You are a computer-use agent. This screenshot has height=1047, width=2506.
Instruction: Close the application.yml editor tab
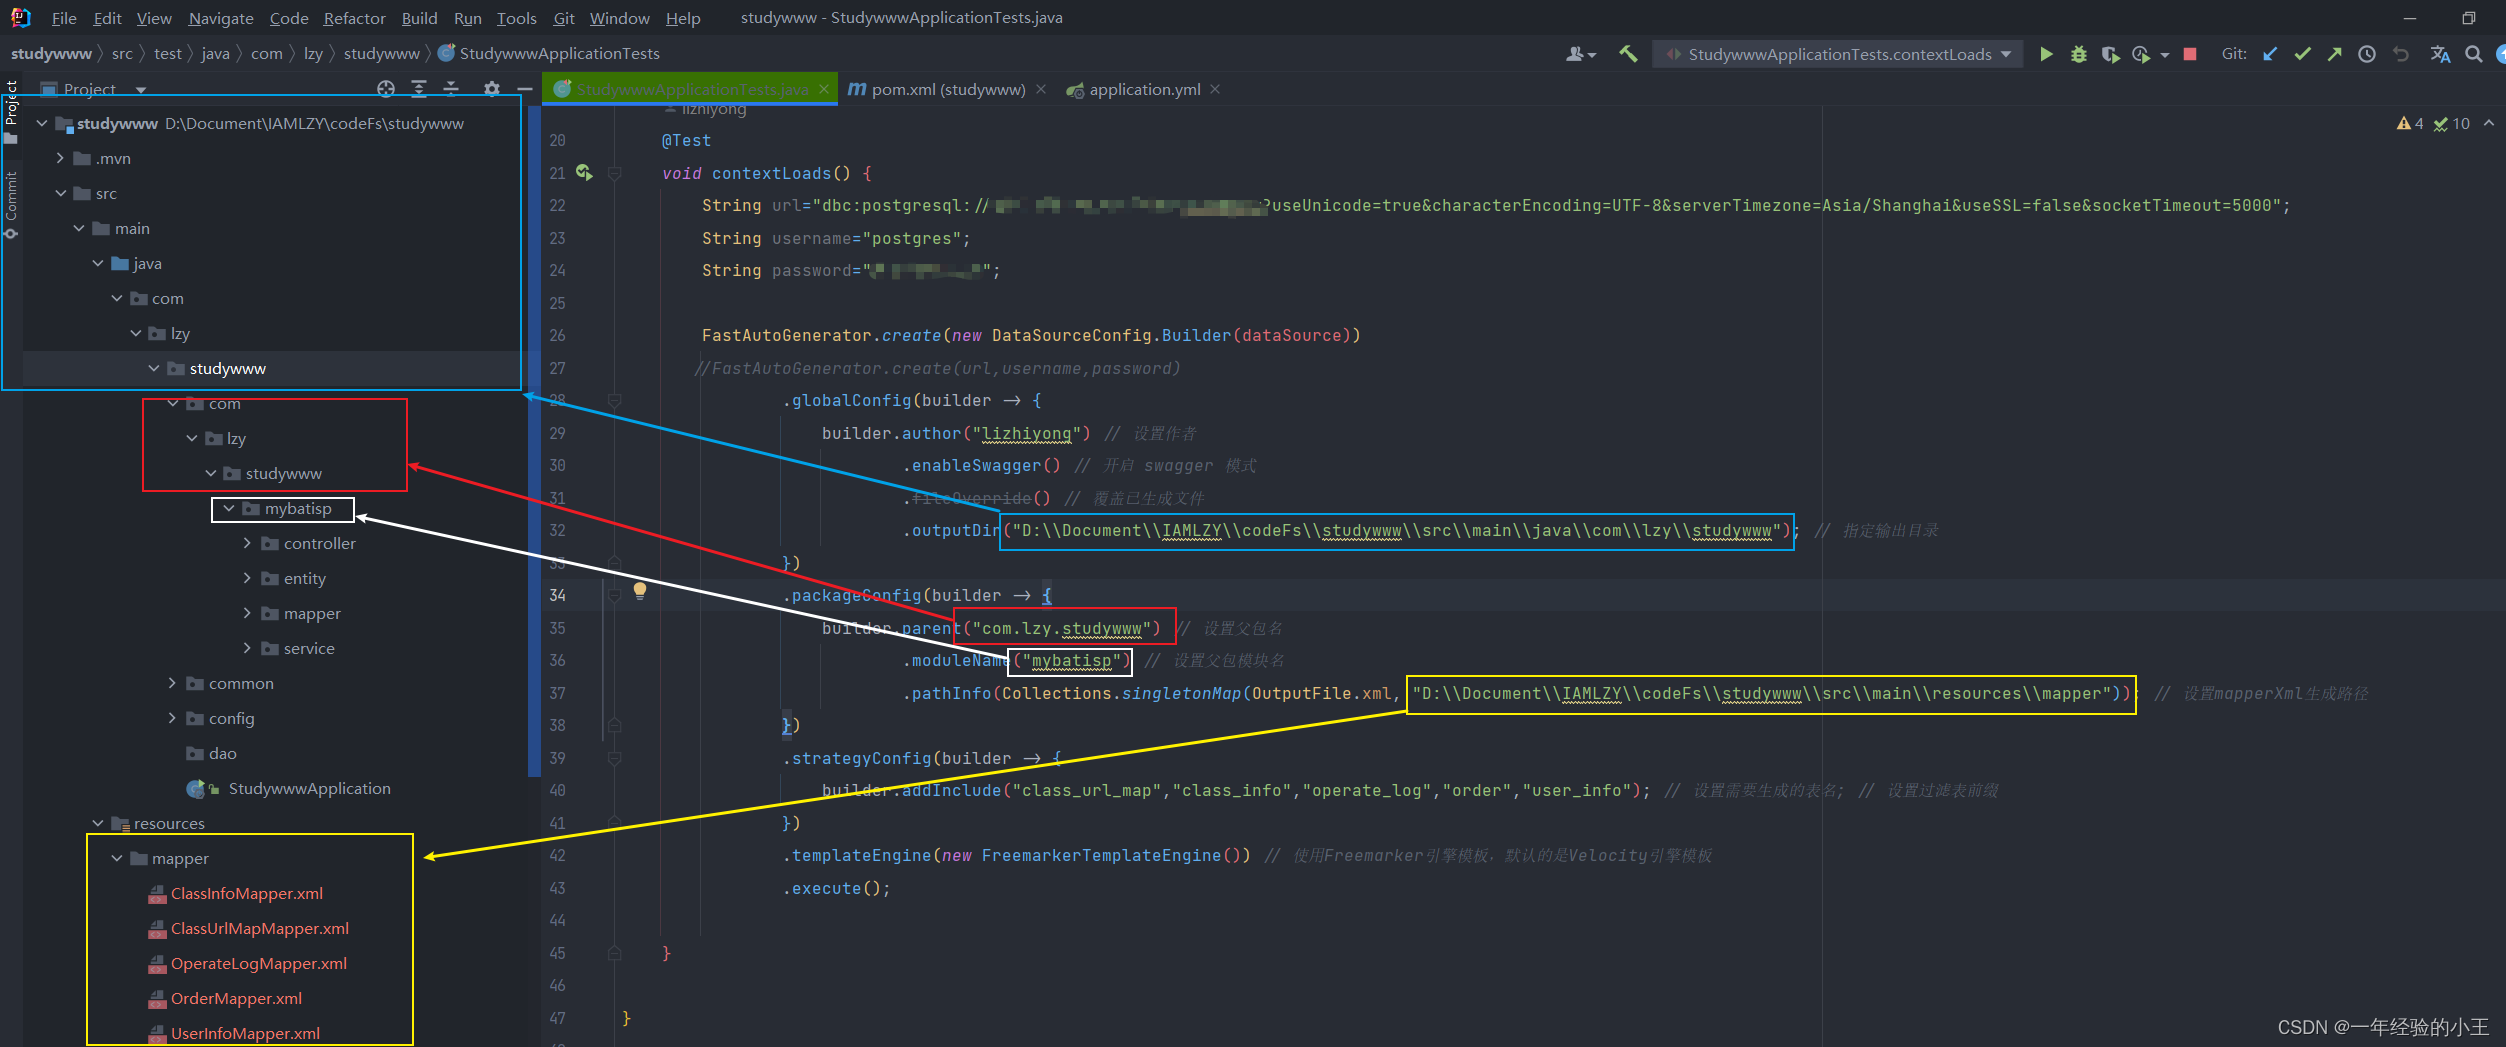1215,89
